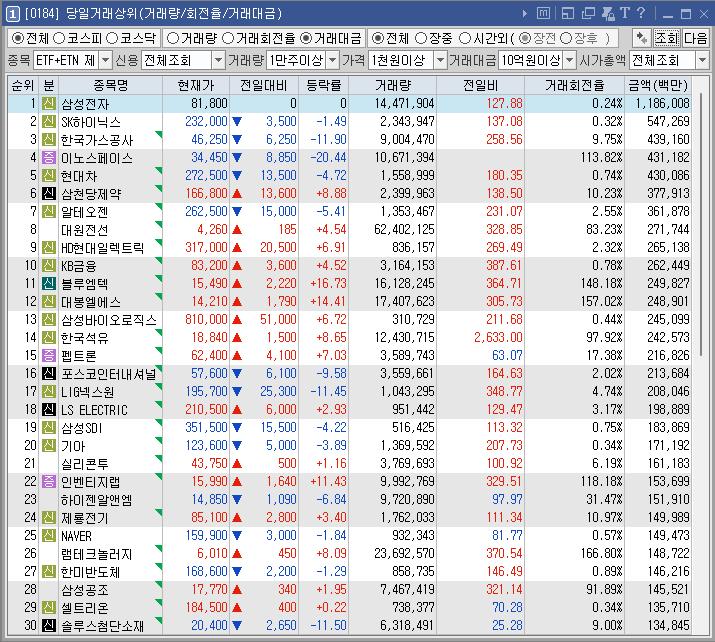Click the purple 증 badge in 펩트론 row
The image size is (715, 642).
[49, 356]
